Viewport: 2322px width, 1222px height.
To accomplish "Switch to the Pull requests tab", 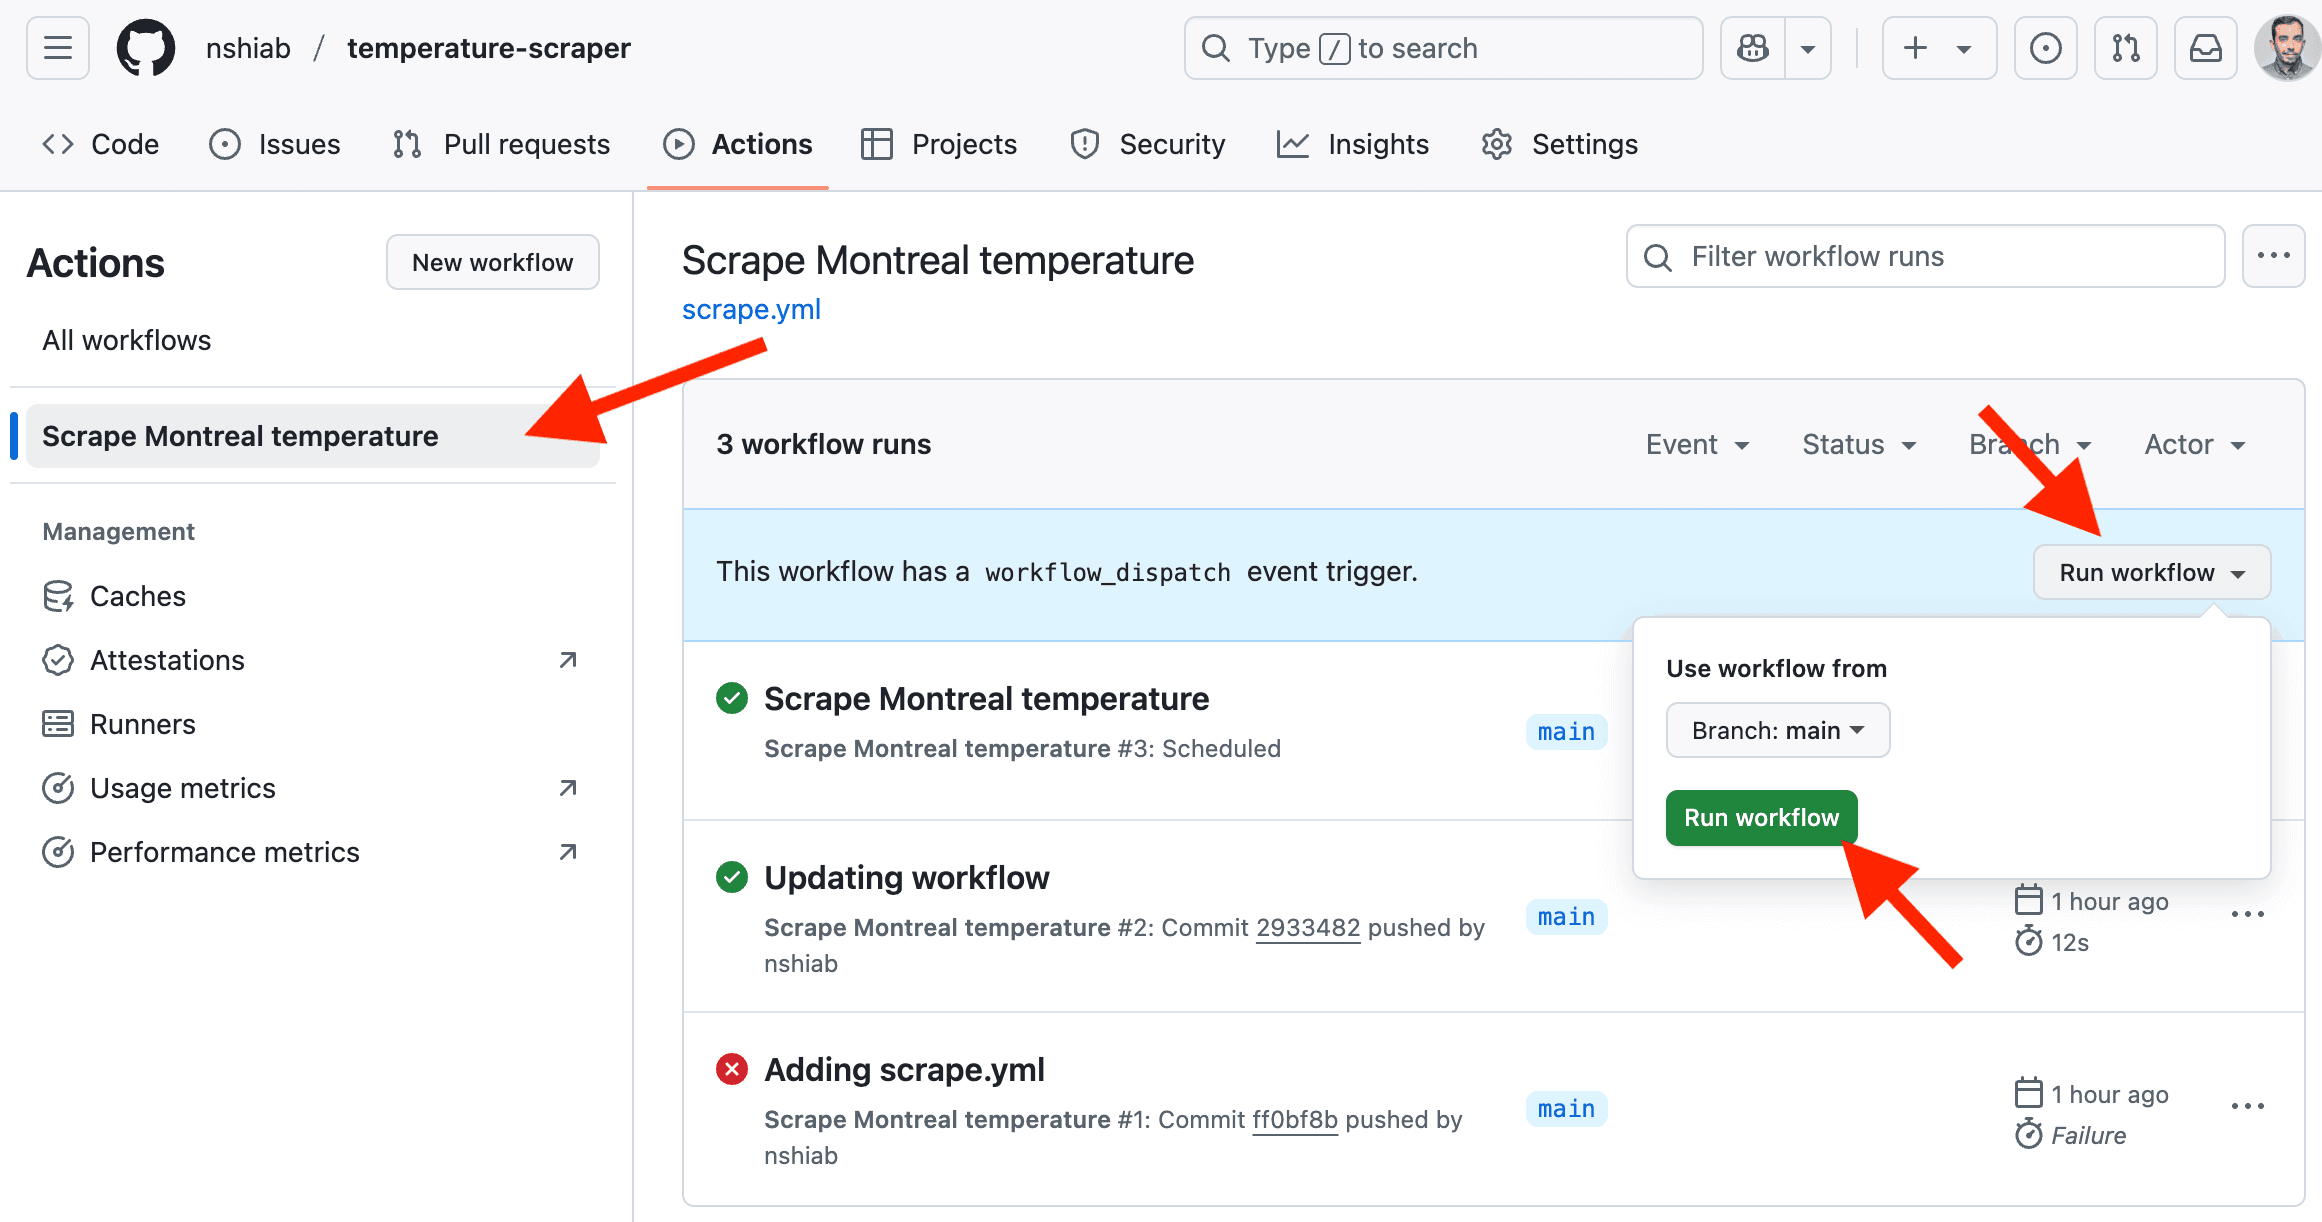I will (x=501, y=144).
